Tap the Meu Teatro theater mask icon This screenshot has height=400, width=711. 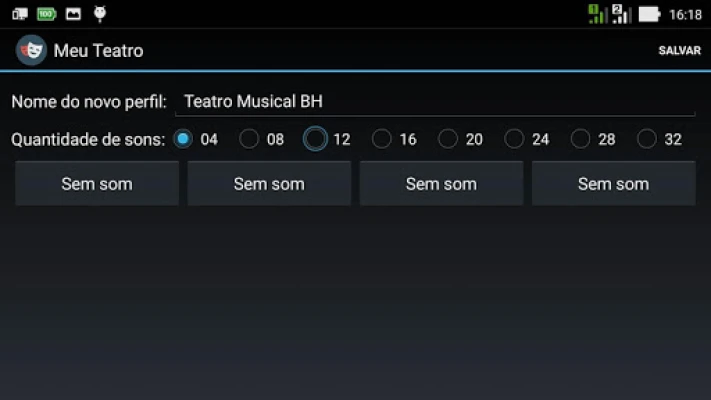[31, 50]
